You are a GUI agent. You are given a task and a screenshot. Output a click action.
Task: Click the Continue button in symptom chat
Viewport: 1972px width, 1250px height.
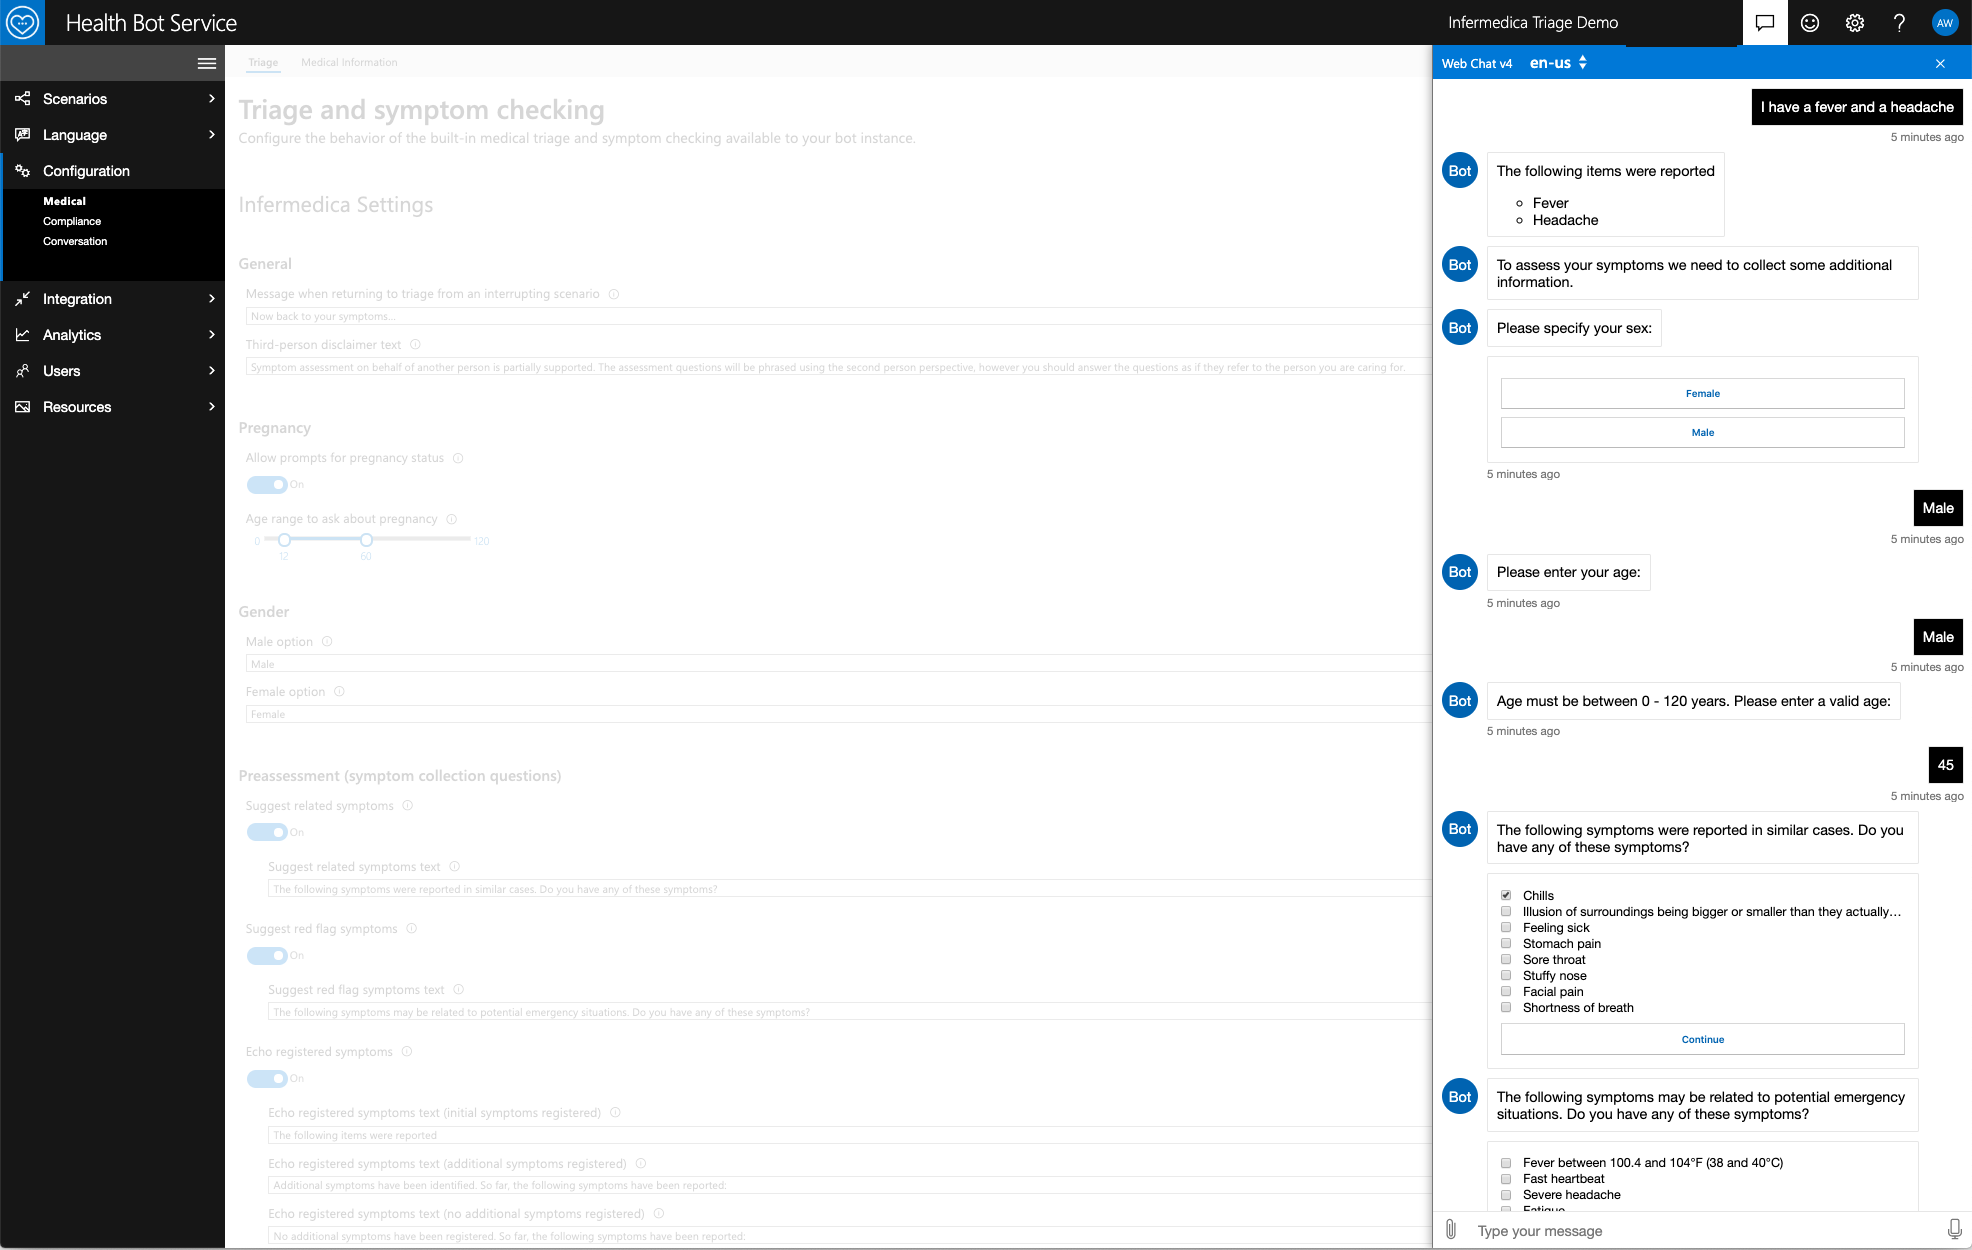coord(1702,1039)
